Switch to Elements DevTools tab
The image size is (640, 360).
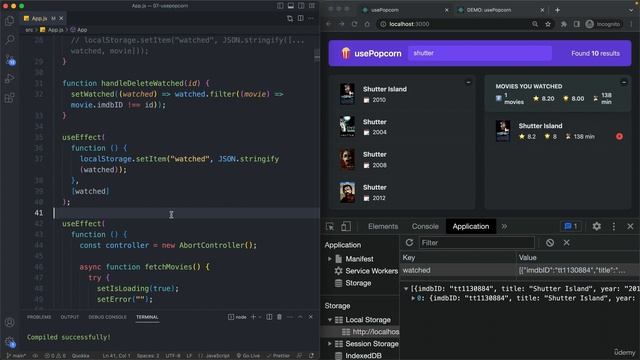(383, 227)
